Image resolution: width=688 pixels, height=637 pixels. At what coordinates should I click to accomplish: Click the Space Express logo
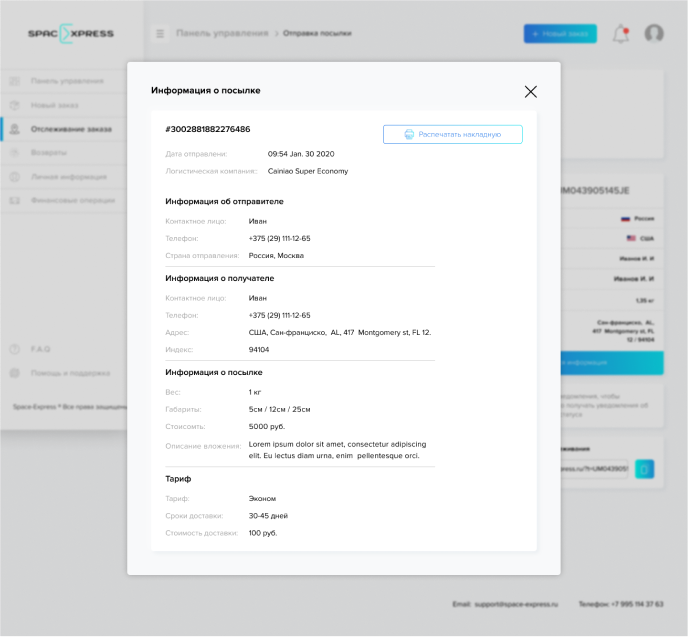[71, 34]
